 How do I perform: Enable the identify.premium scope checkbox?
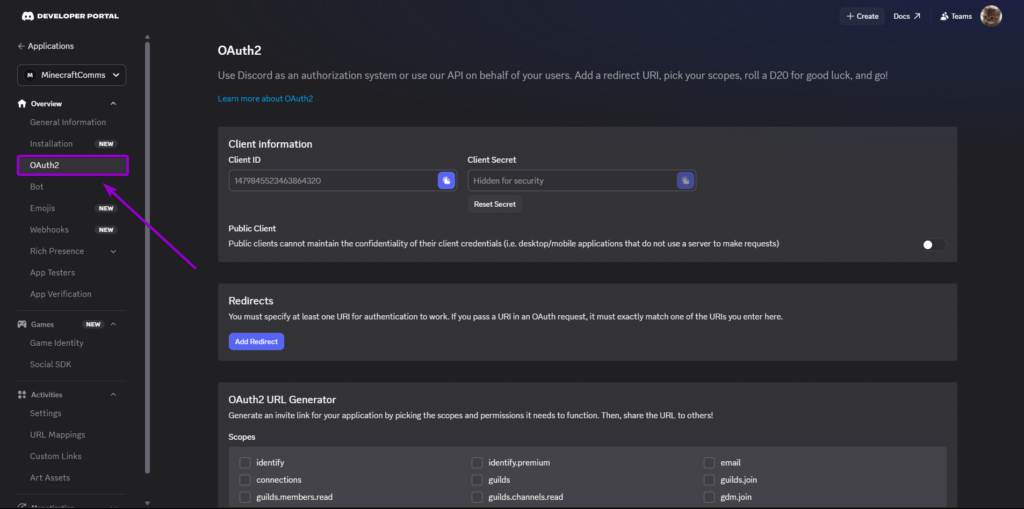coord(477,463)
